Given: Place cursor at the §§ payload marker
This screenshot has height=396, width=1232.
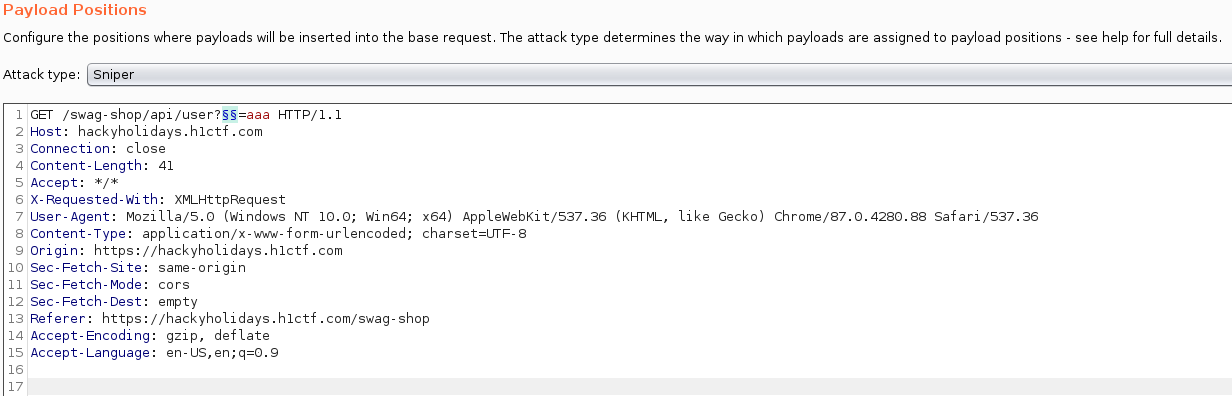Looking at the screenshot, I should tap(230, 115).
